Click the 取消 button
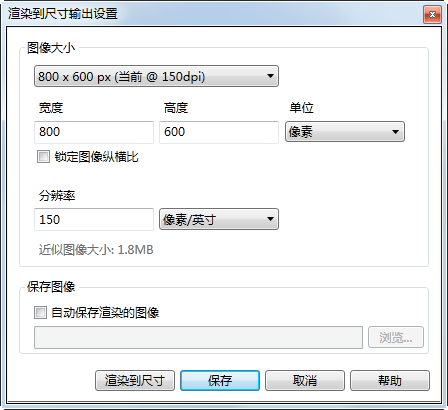 (305, 380)
